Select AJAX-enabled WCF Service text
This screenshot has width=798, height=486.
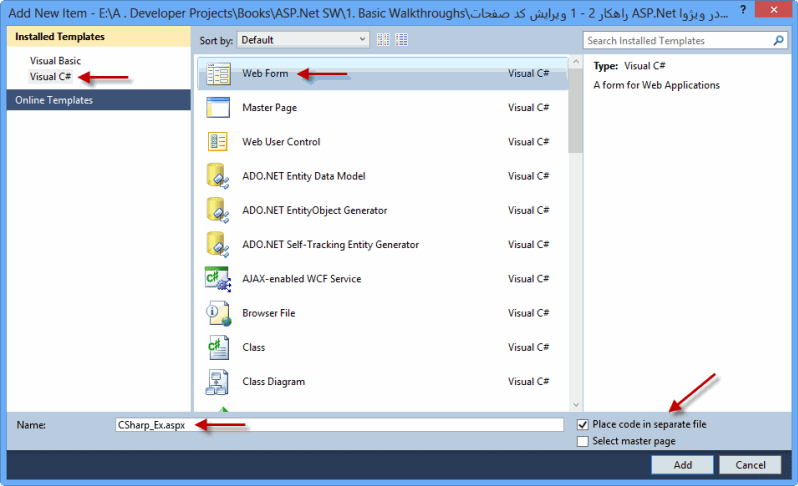[x=301, y=279]
